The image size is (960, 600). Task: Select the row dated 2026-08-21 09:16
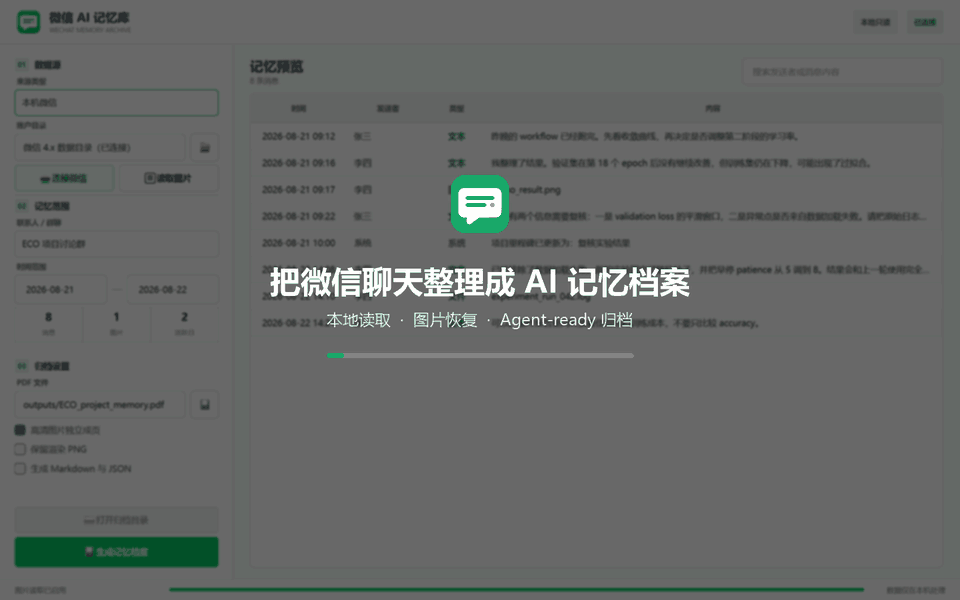(596, 163)
